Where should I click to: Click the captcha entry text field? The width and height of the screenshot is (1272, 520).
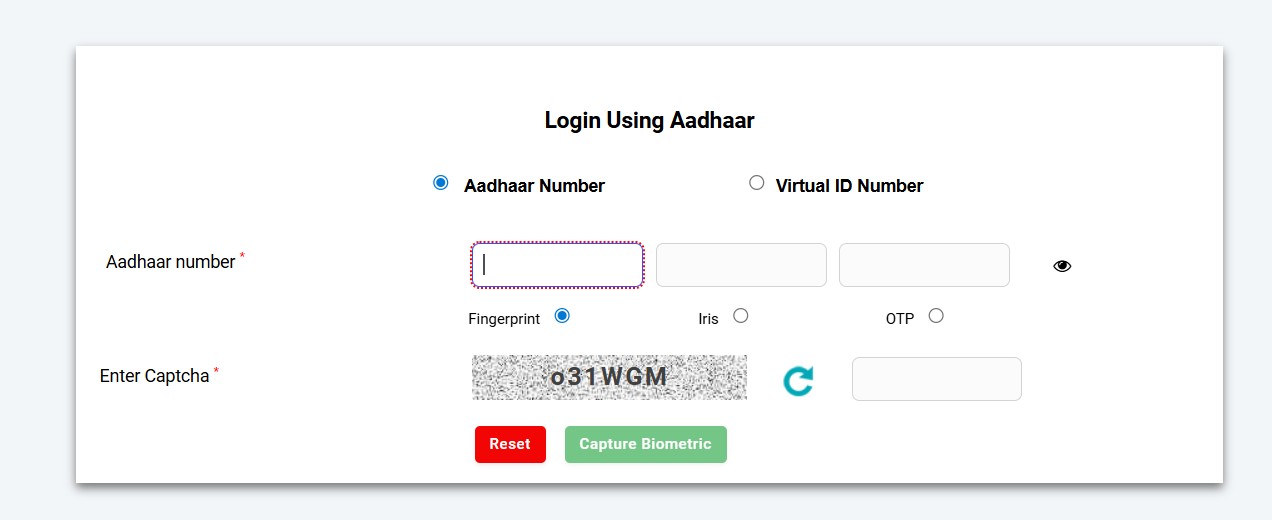pos(936,379)
